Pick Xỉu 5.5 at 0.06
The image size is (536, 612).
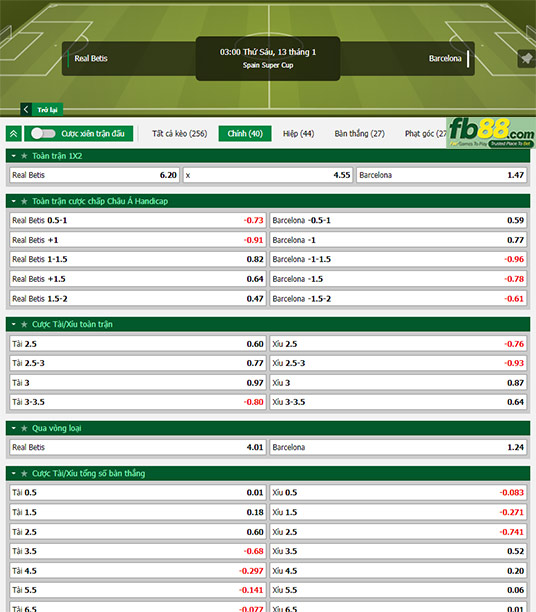[x=398, y=590]
